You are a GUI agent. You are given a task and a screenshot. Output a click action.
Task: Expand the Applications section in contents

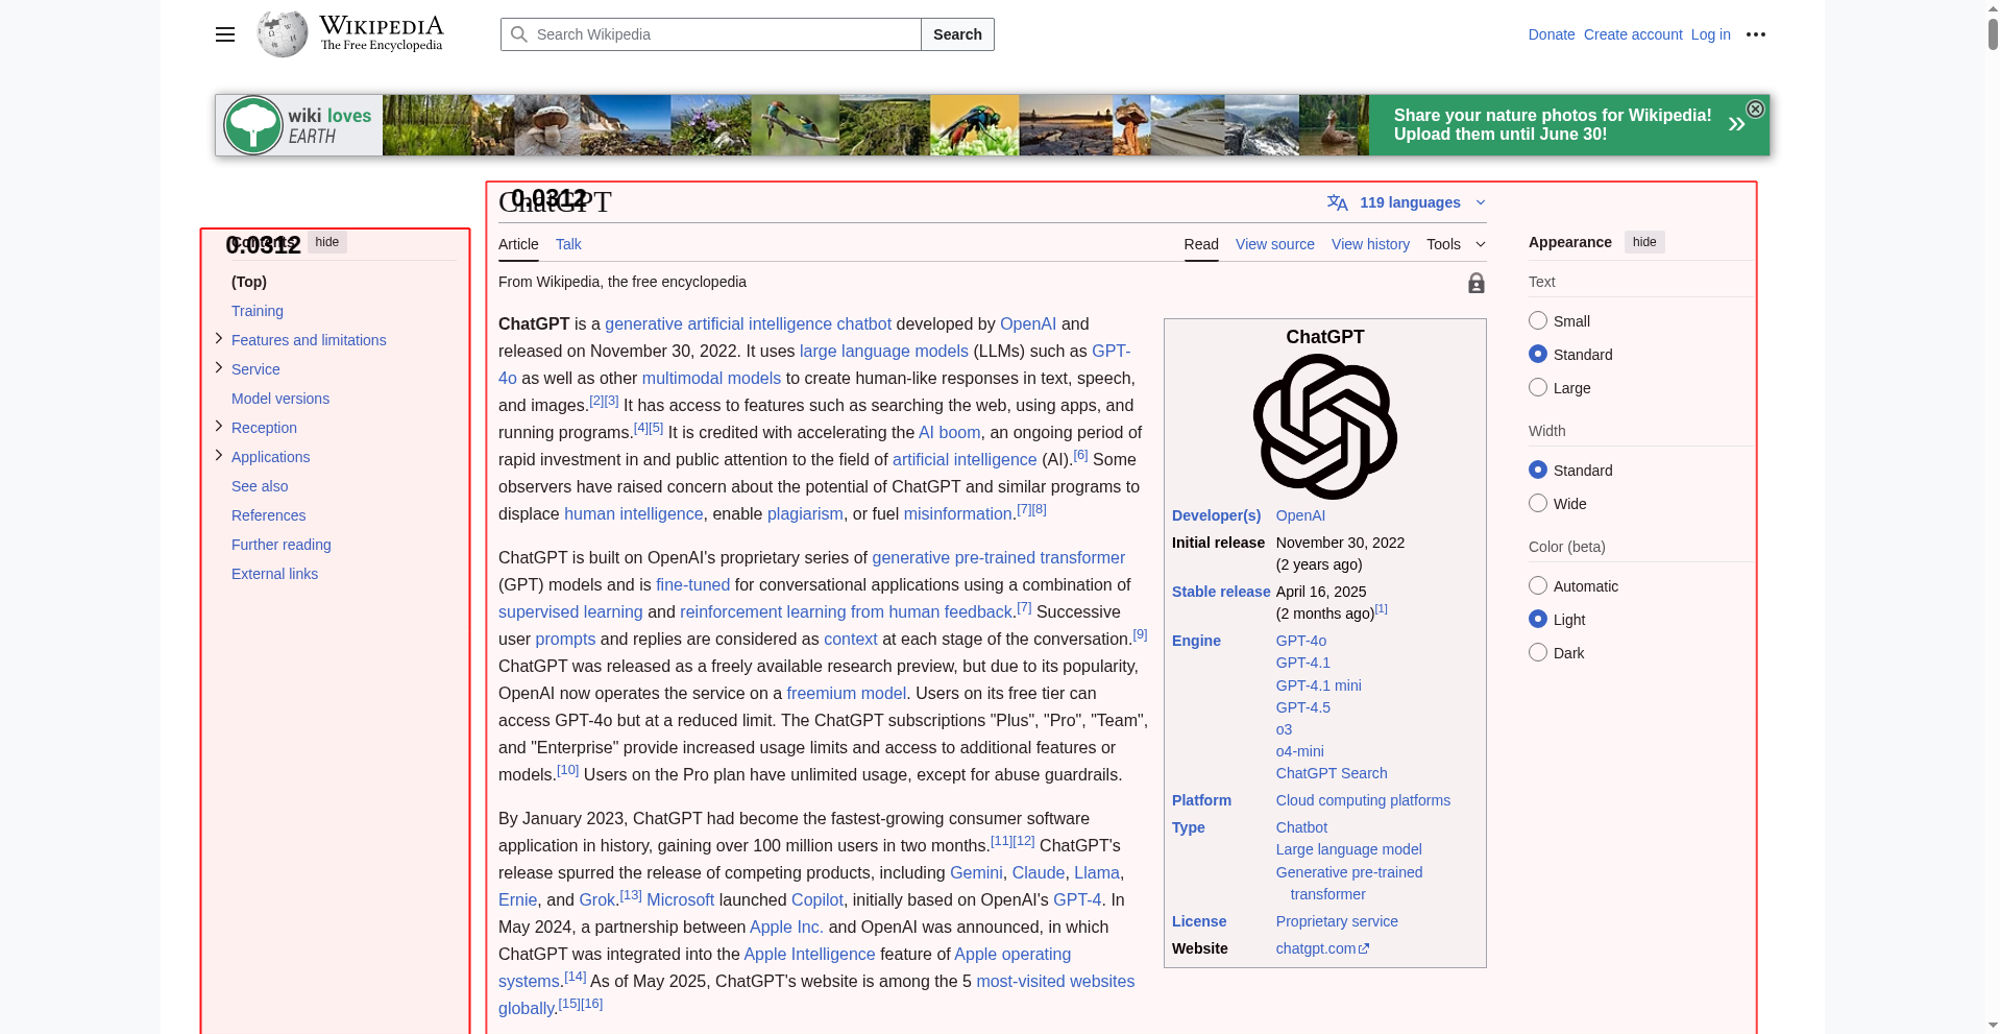219,455
